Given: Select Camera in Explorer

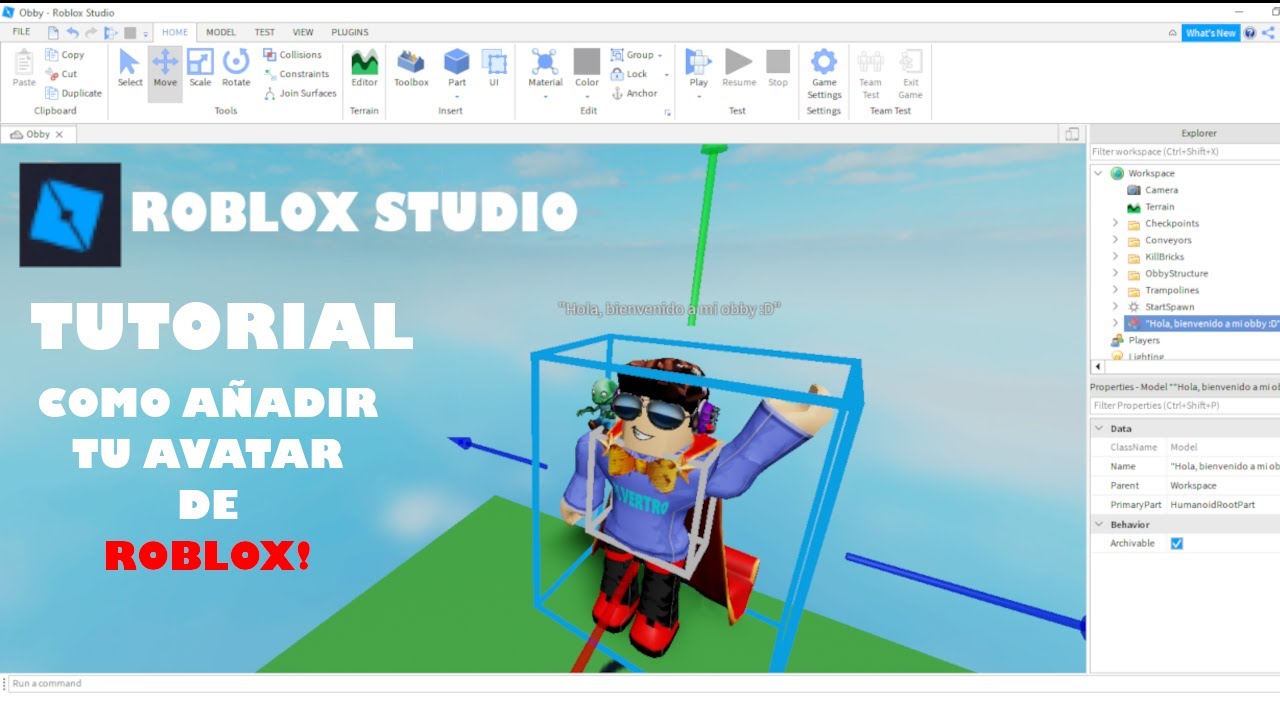Looking at the screenshot, I should pyautogui.click(x=1161, y=190).
